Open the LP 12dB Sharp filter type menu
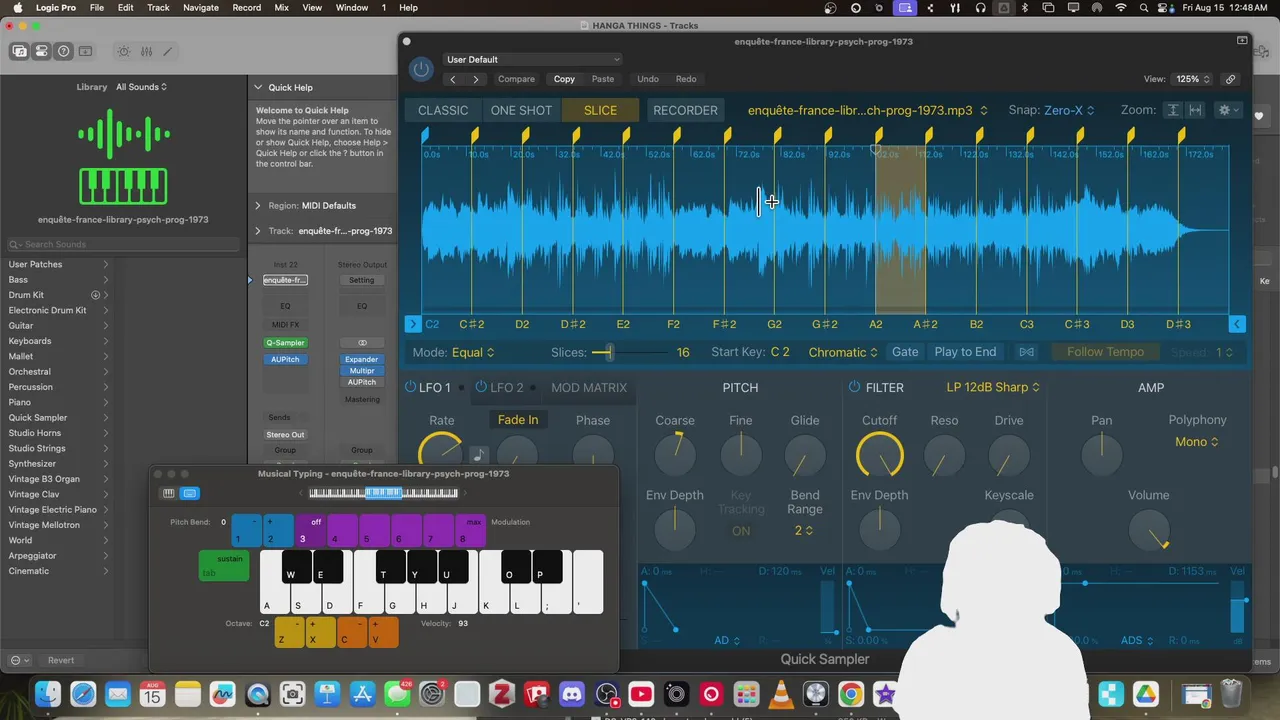Image resolution: width=1280 pixels, height=720 pixels. pyautogui.click(x=993, y=387)
